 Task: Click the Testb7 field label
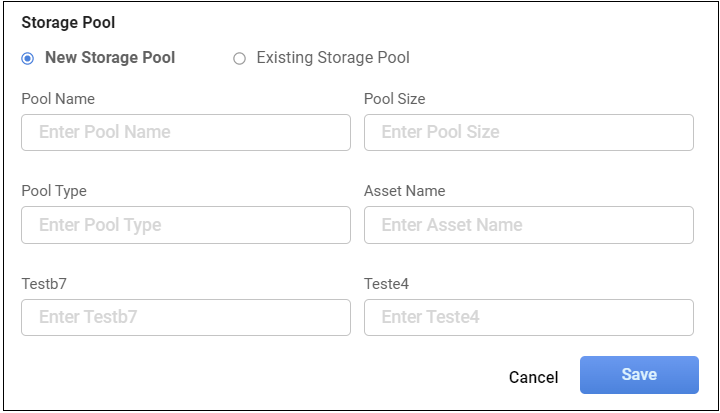pyautogui.click(x=46, y=284)
